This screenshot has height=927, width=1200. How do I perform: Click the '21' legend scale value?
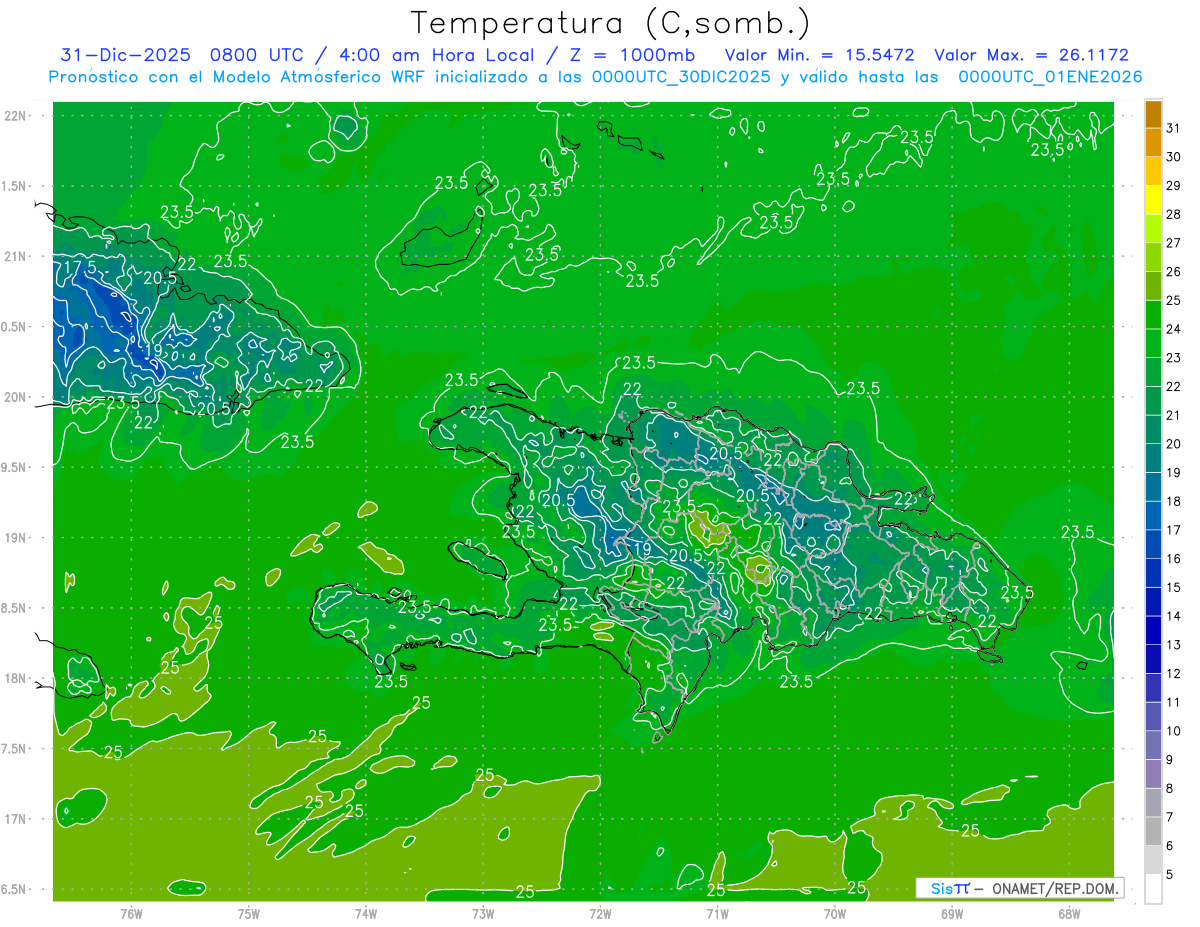point(1173,415)
